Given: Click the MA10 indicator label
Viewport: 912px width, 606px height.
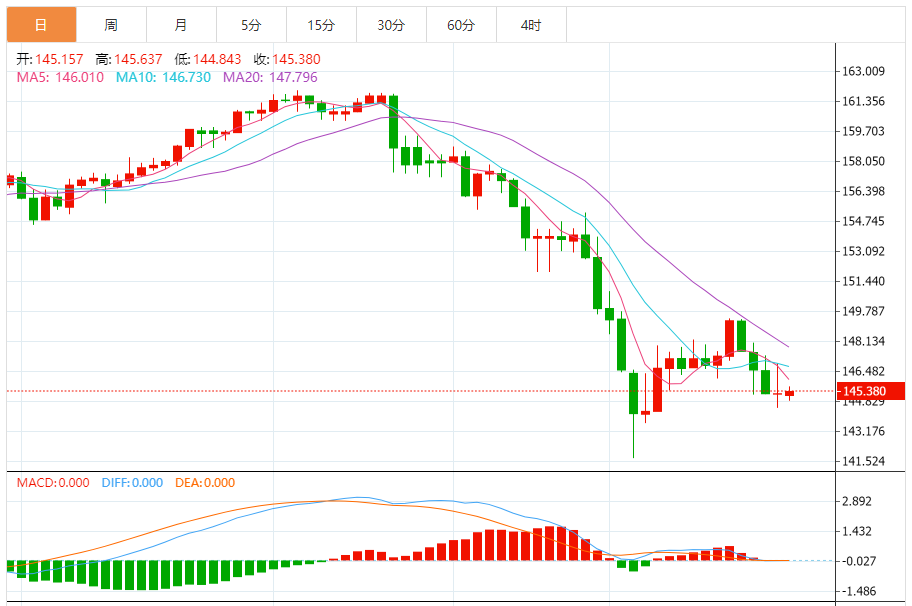Looking at the screenshot, I should point(163,77).
